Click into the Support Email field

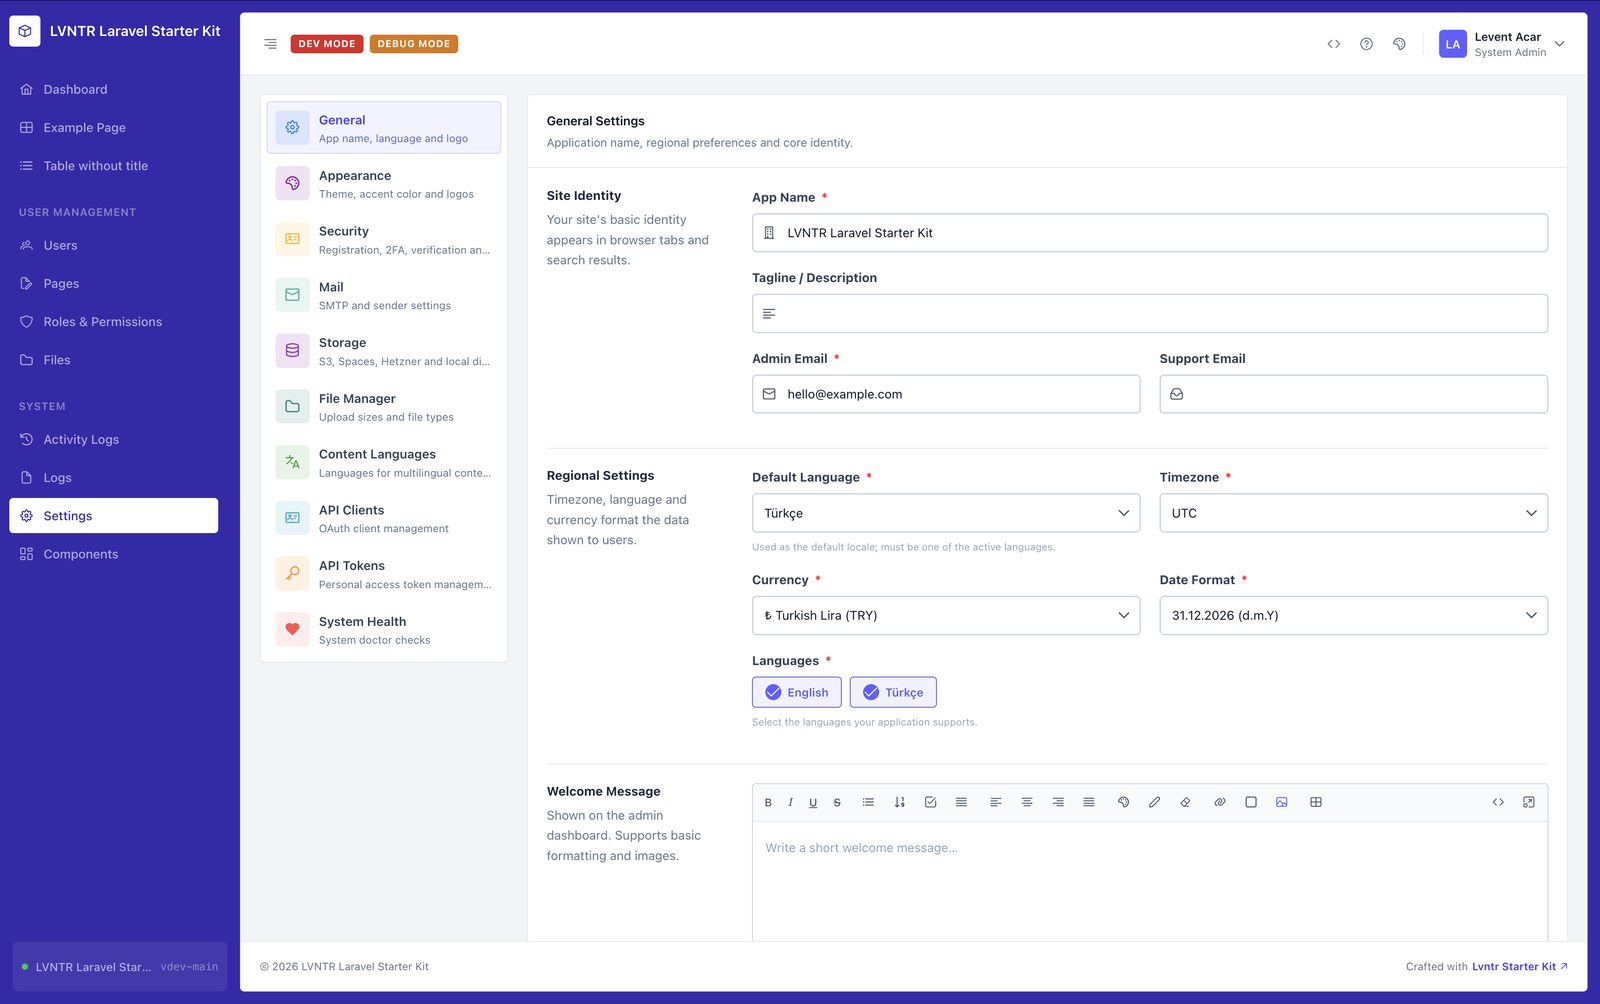point(1353,394)
